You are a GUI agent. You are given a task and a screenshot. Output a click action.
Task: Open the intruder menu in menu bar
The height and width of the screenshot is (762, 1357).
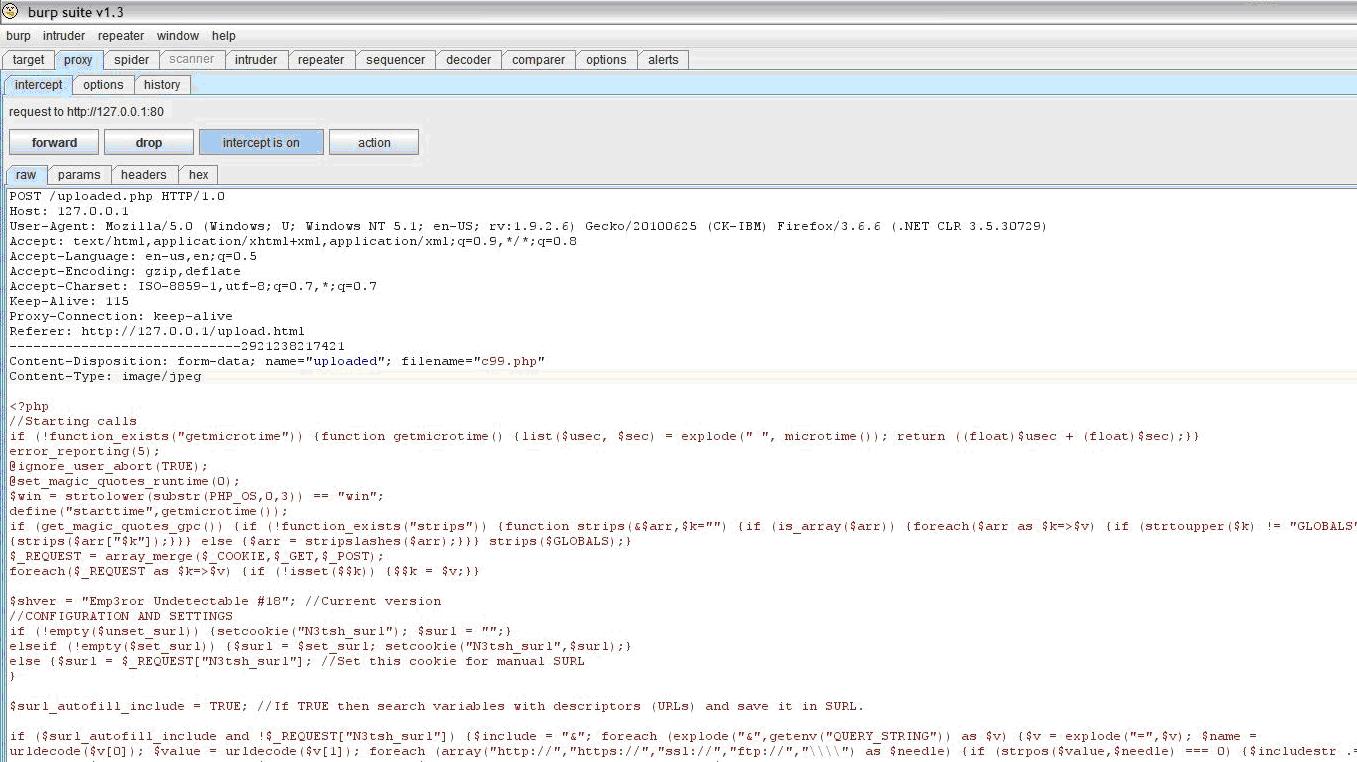[64, 36]
